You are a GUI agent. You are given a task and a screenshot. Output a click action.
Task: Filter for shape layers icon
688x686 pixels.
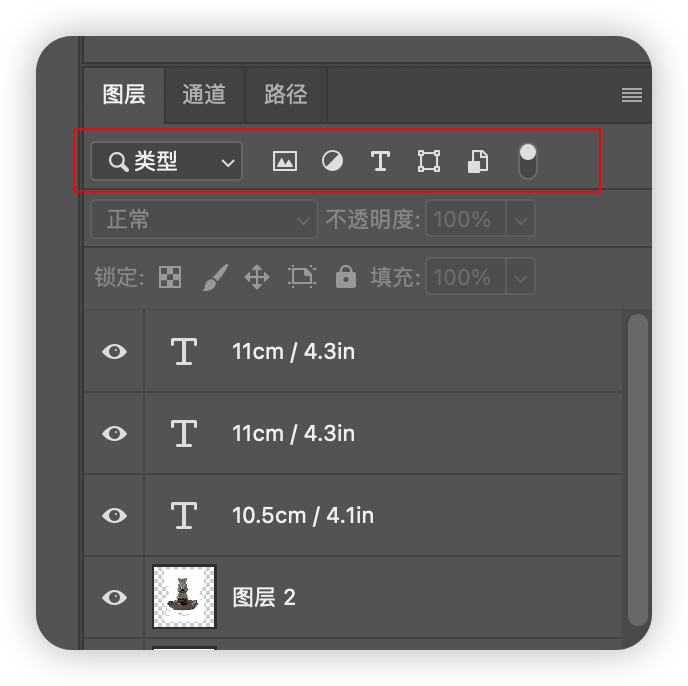[429, 161]
